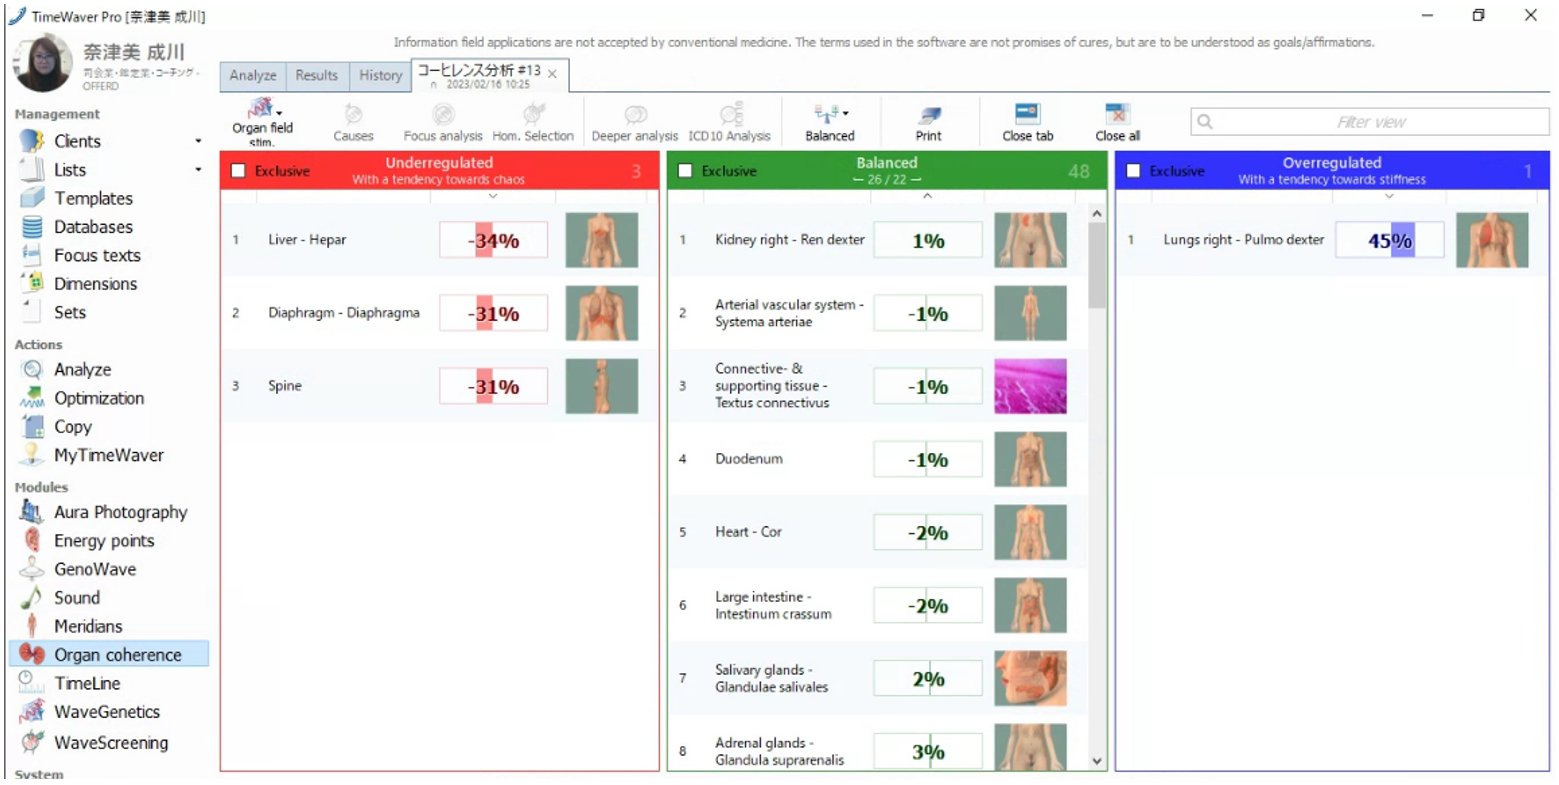Click the Liver - Hepar -34% bar
The width and height of the screenshot is (1559, 785).
click(x=493, y=240)
